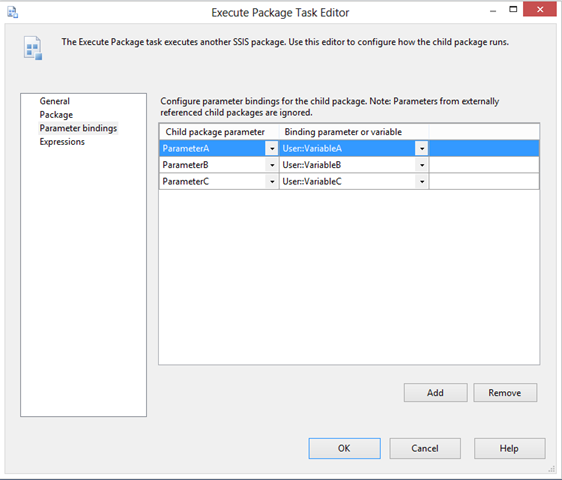Click the Add button

pyautogui.click(x=435, y=393)
